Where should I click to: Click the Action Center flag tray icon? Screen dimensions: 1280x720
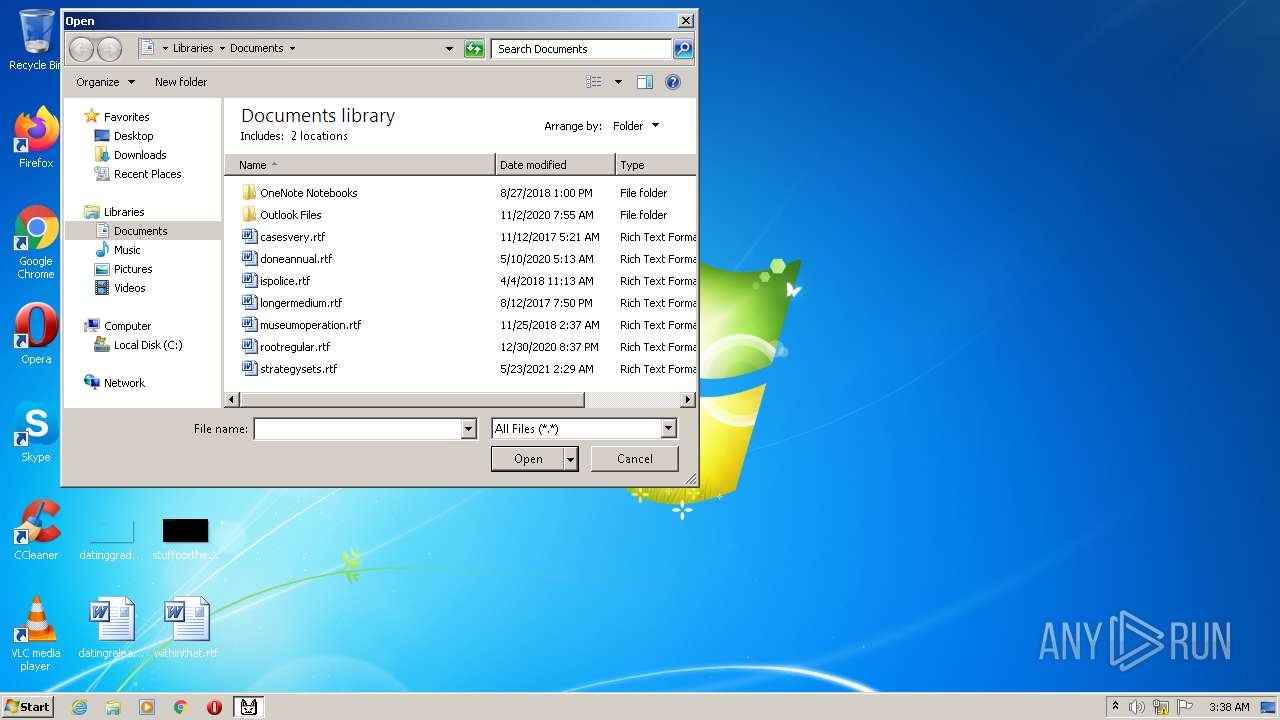pos(1185,707)
